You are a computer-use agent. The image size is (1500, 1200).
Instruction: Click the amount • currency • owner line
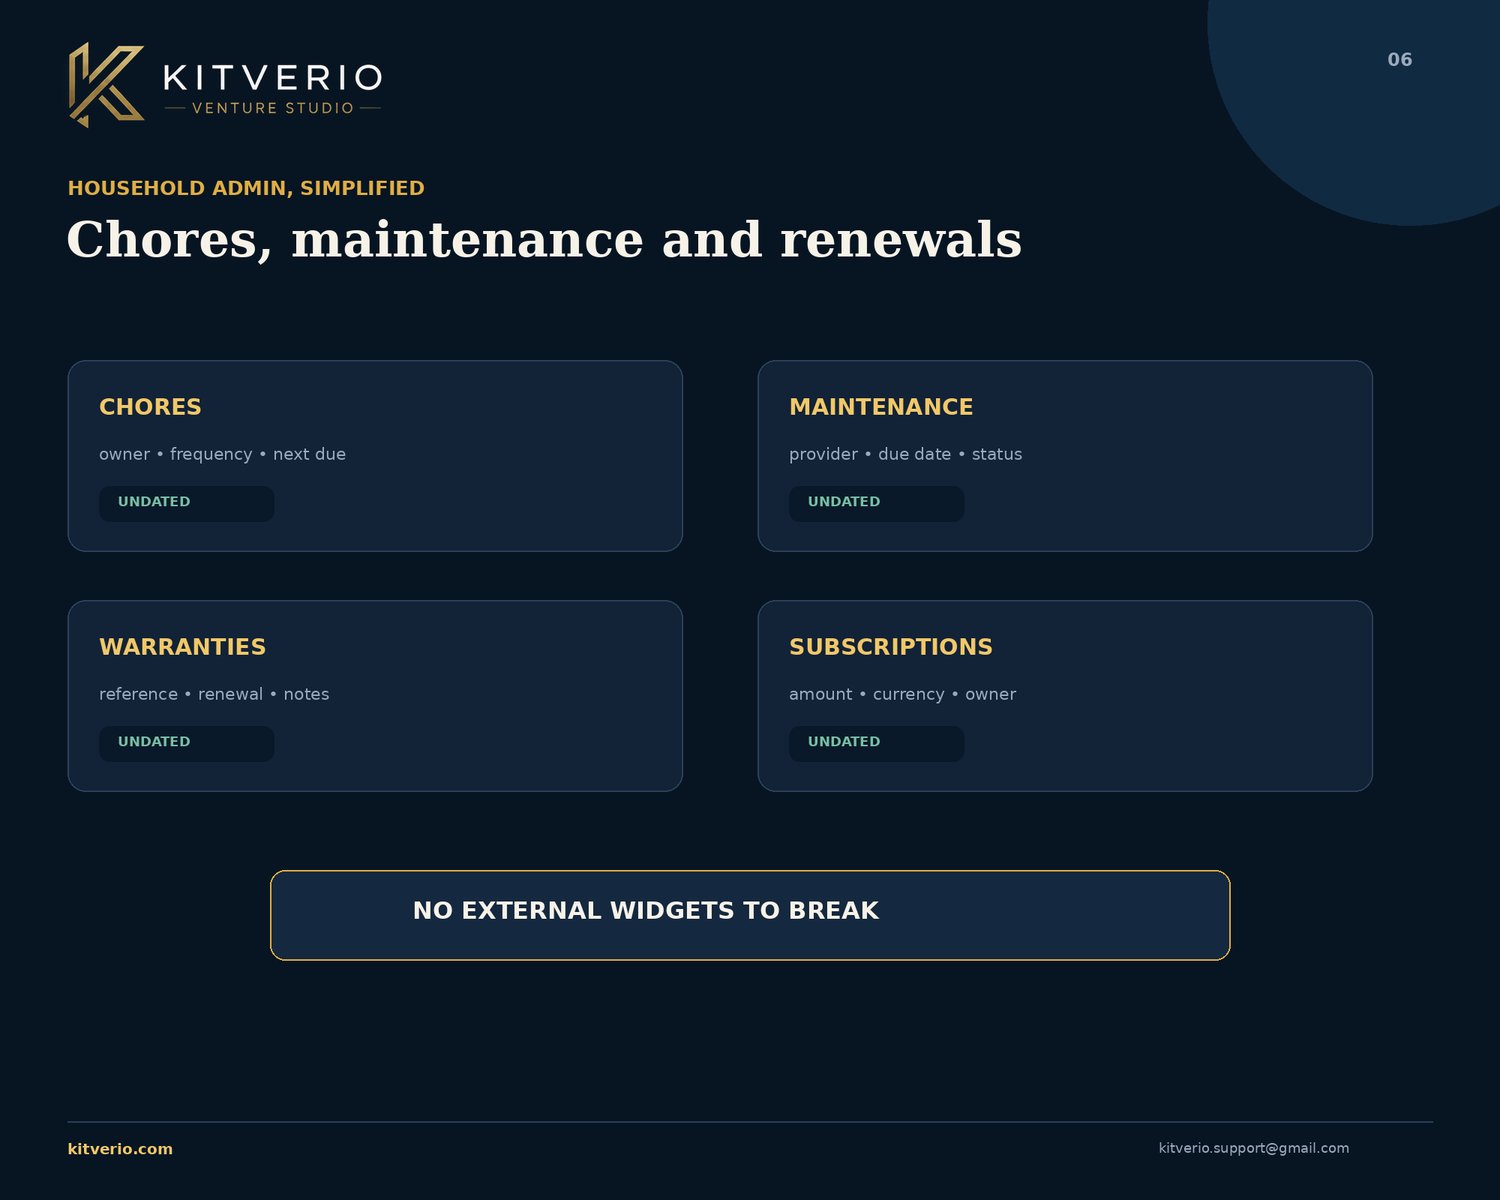[902, 694]
